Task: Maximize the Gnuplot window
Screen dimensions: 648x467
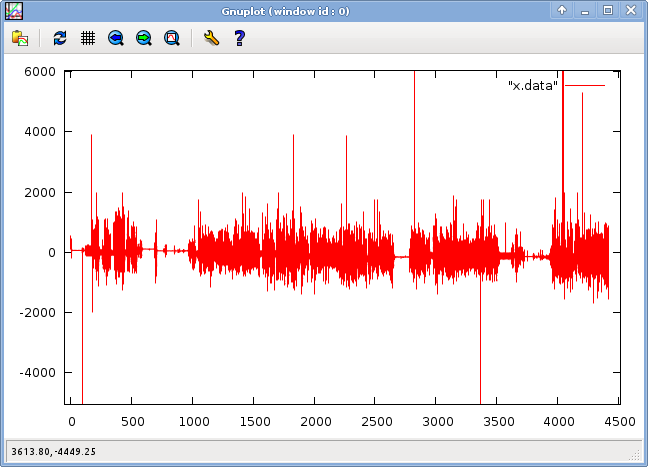Action: [x=608, y=10]
